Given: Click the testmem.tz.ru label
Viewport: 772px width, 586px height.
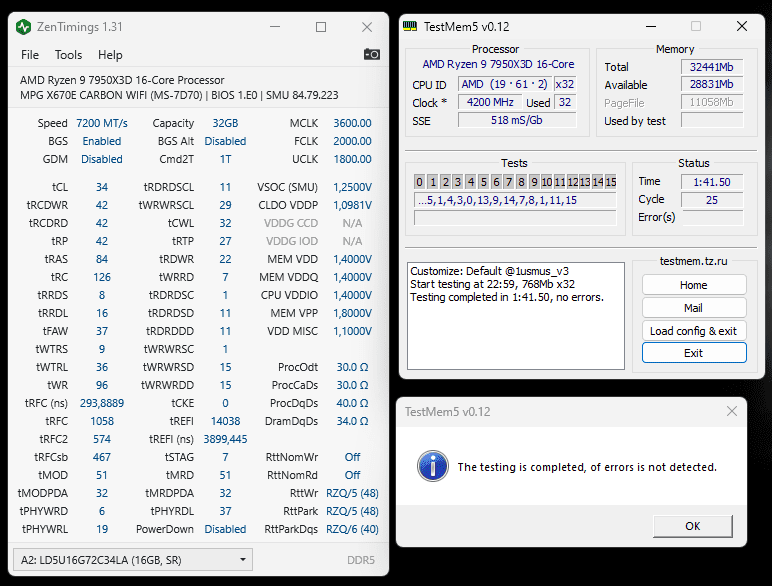Looking at the screenshot, I should pos(693,261).
